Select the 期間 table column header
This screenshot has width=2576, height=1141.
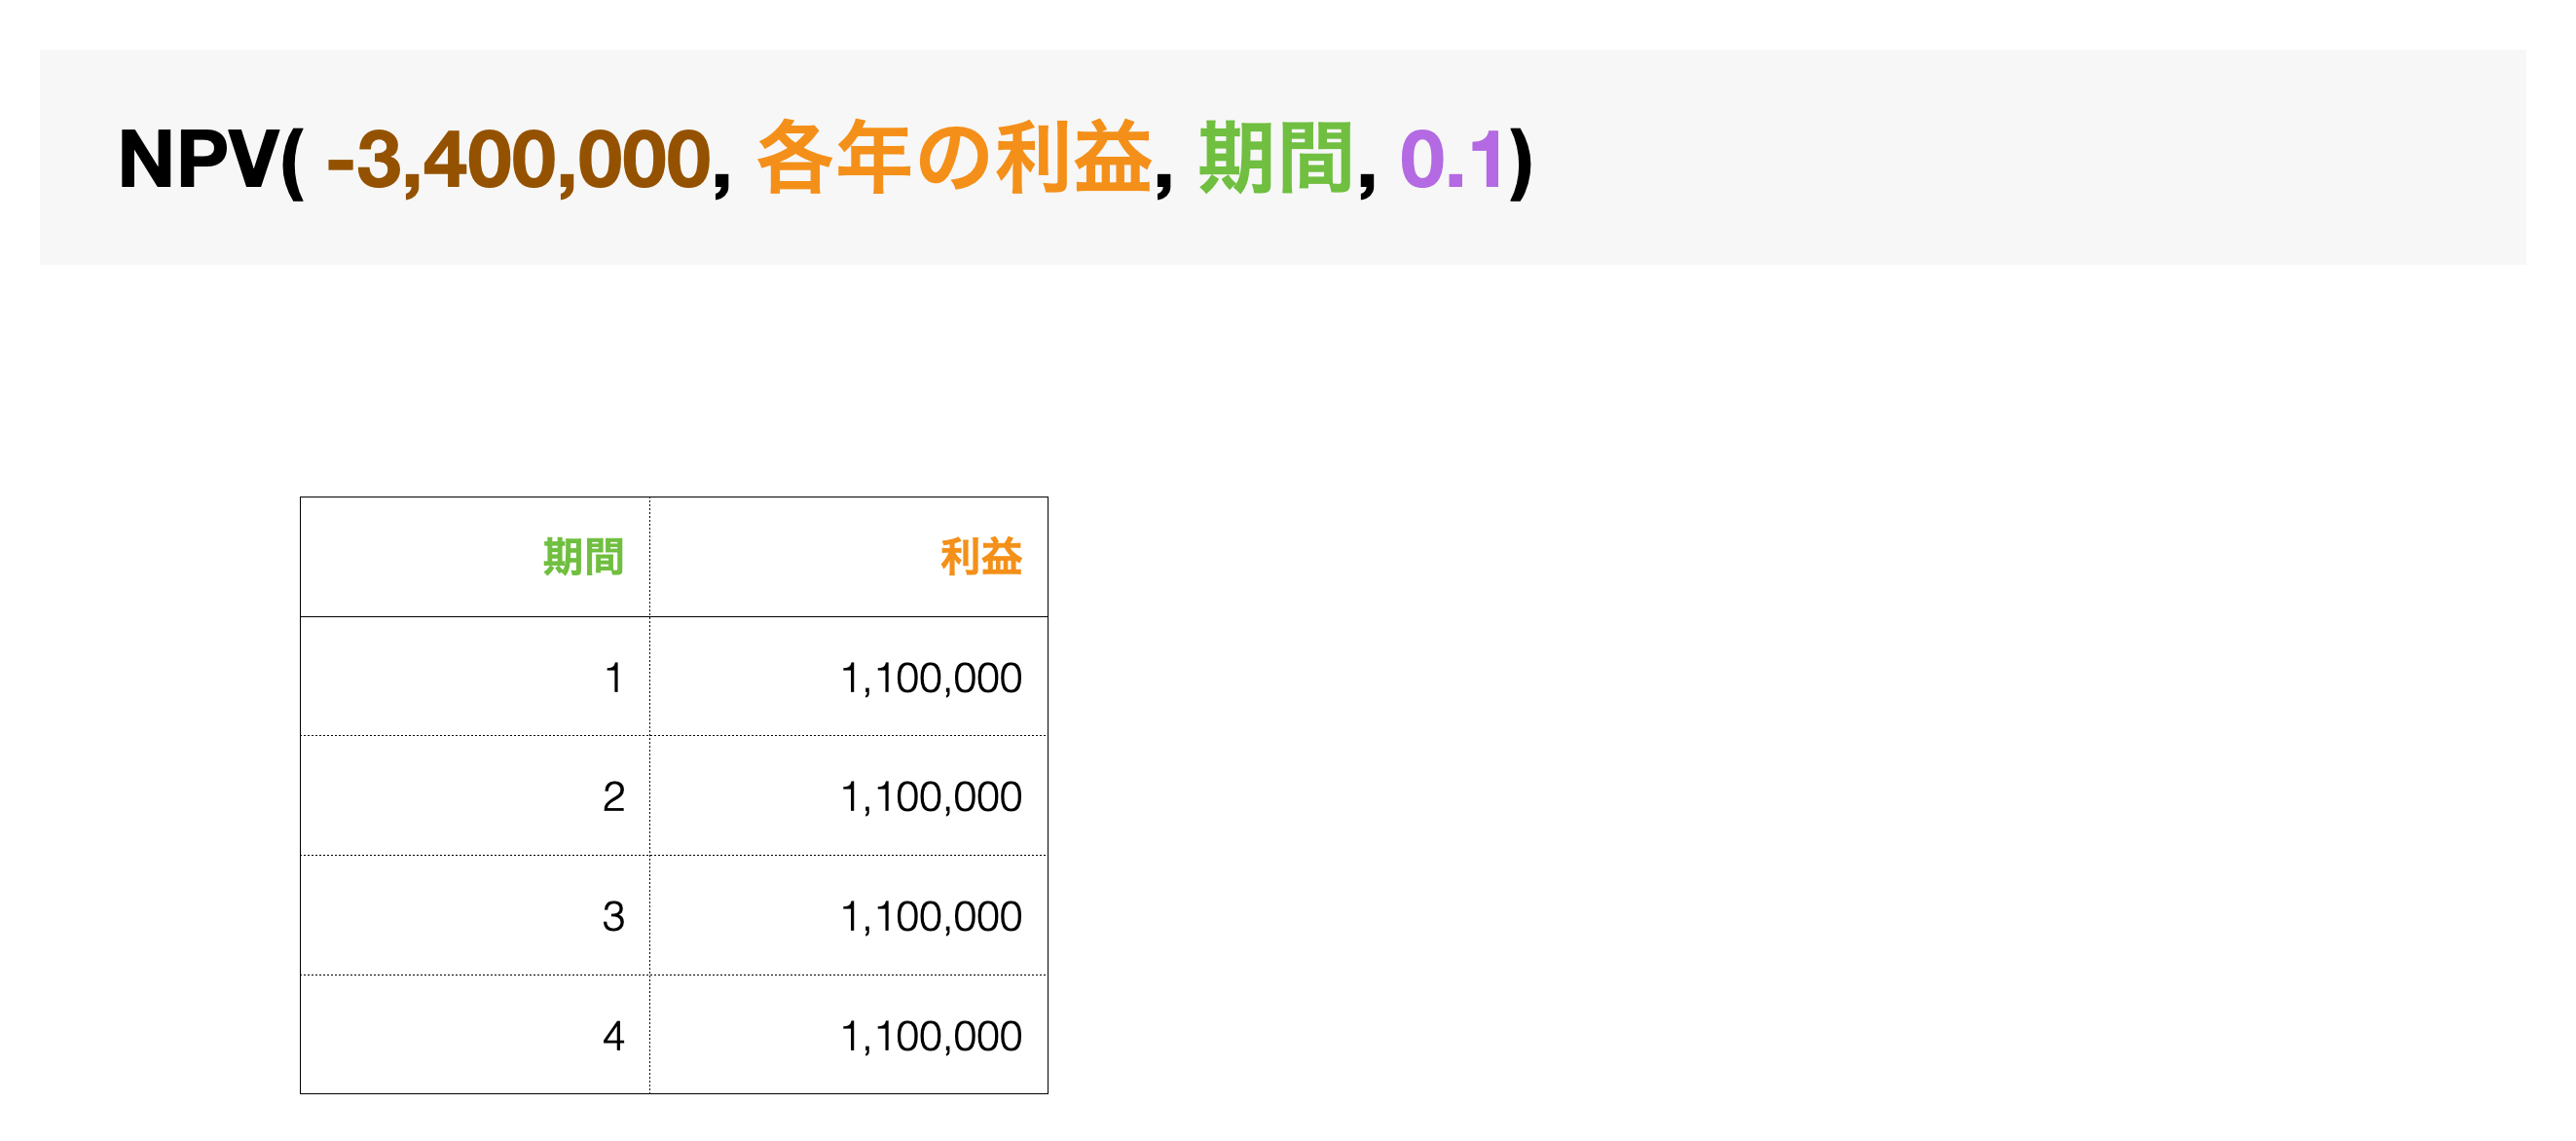pyautogui.click(x=583, y=557)
